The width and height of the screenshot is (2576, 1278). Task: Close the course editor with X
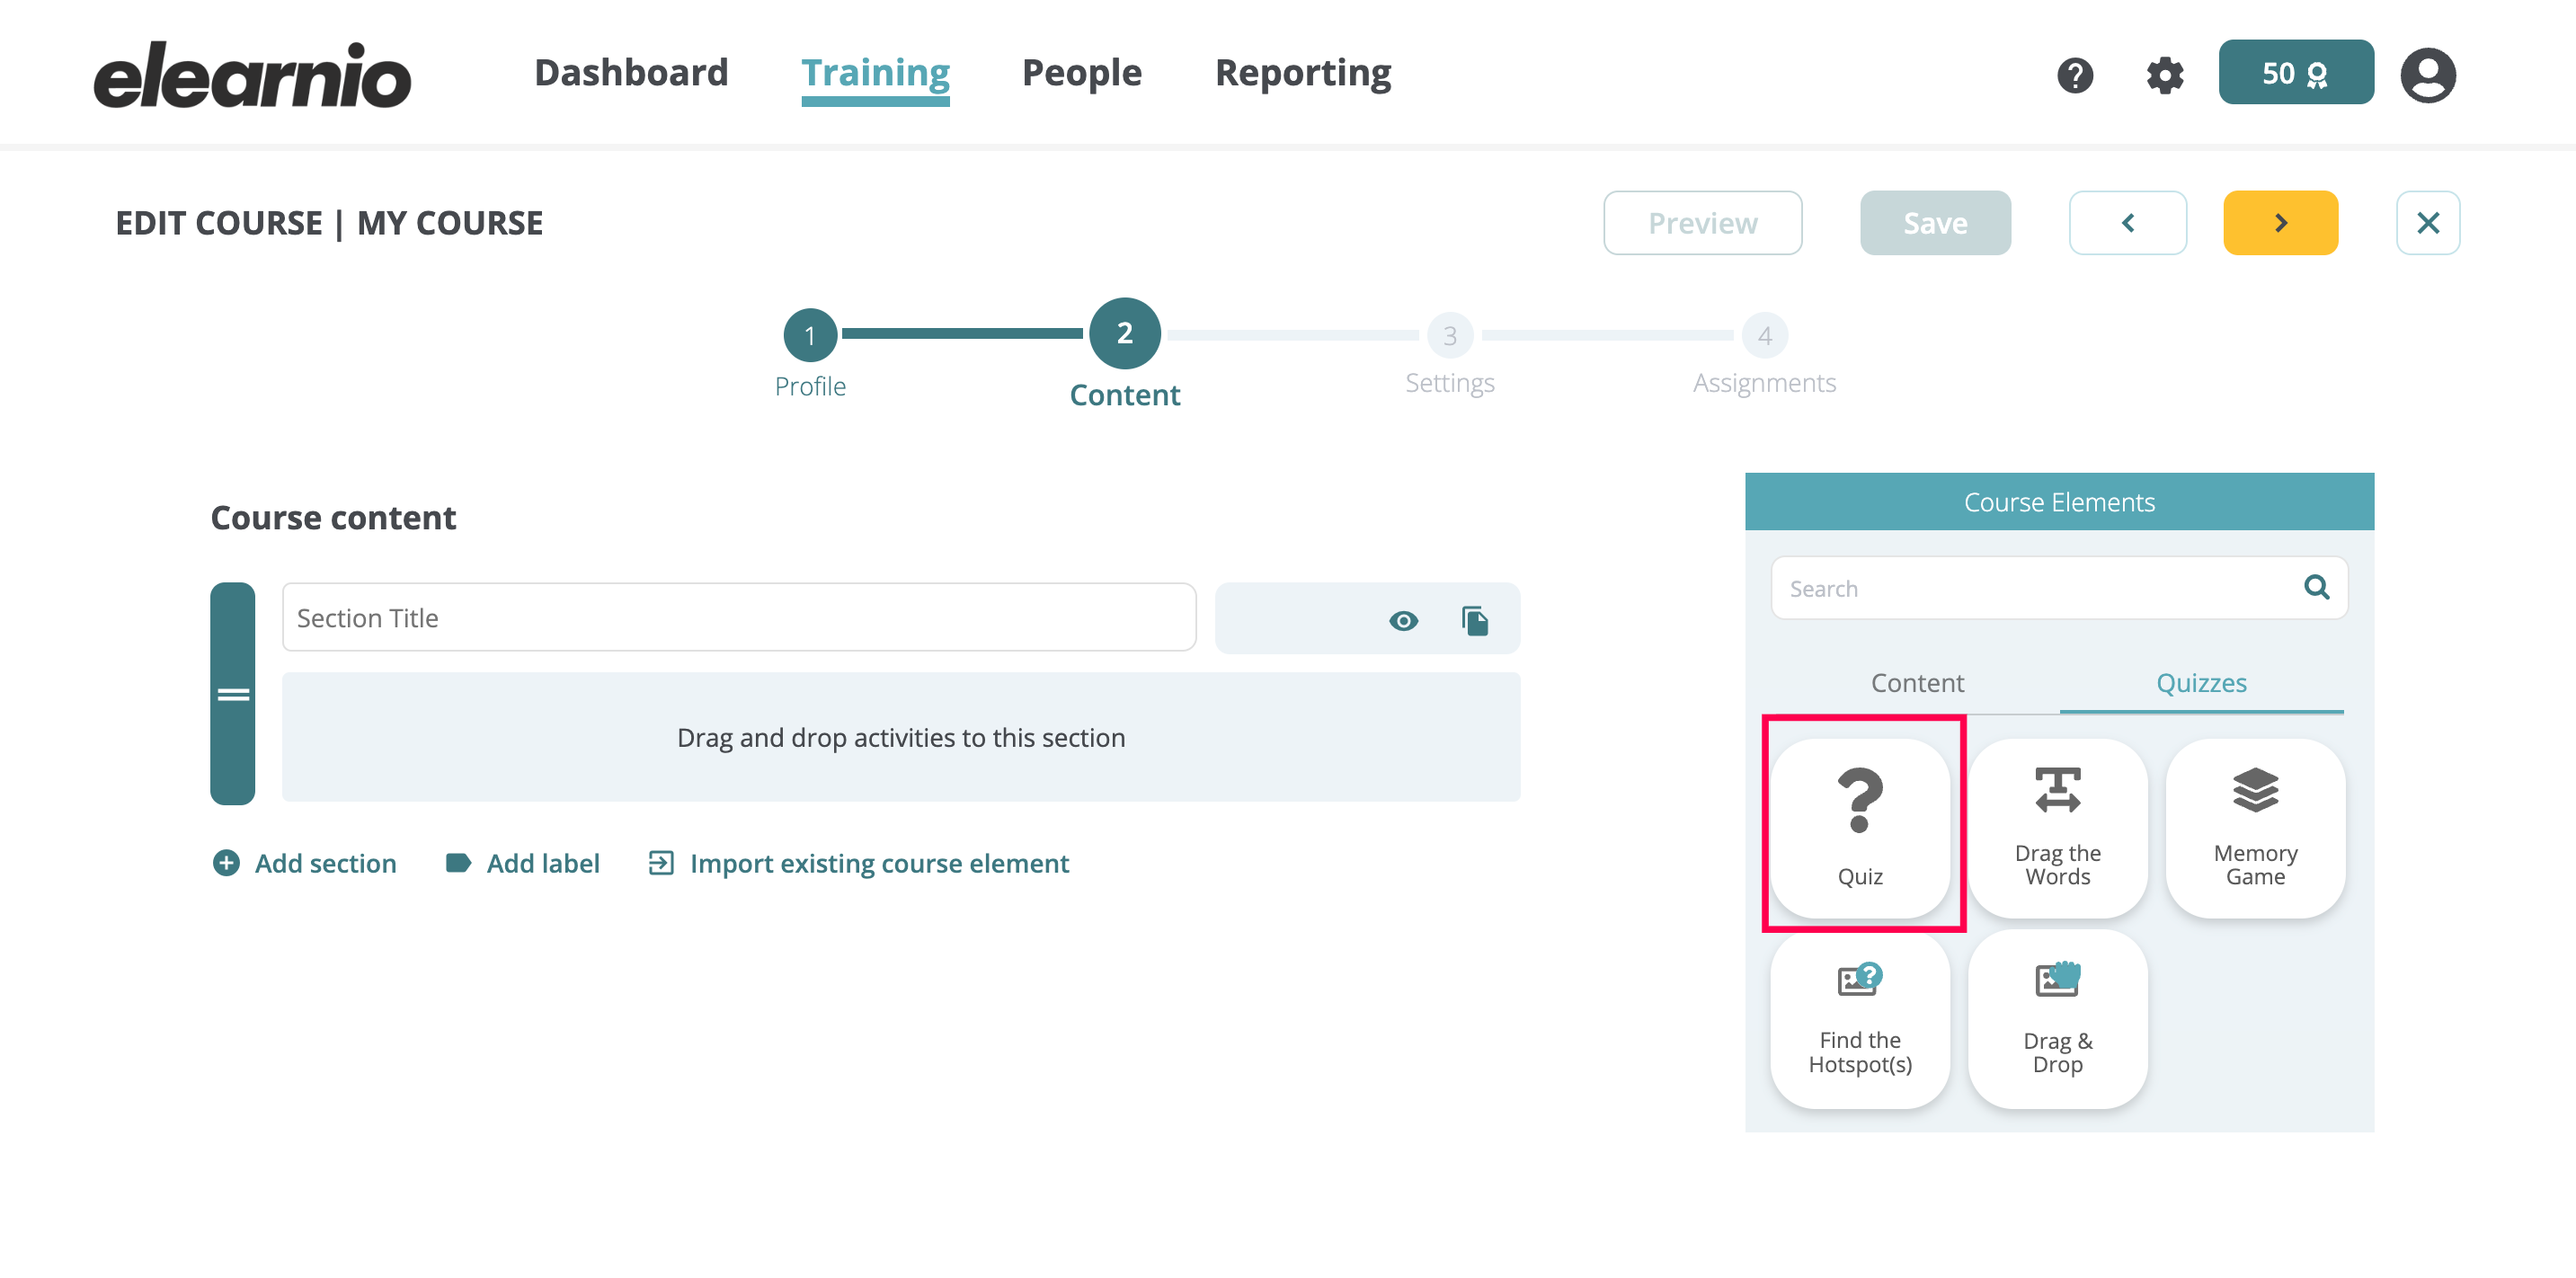point(2427,223)
